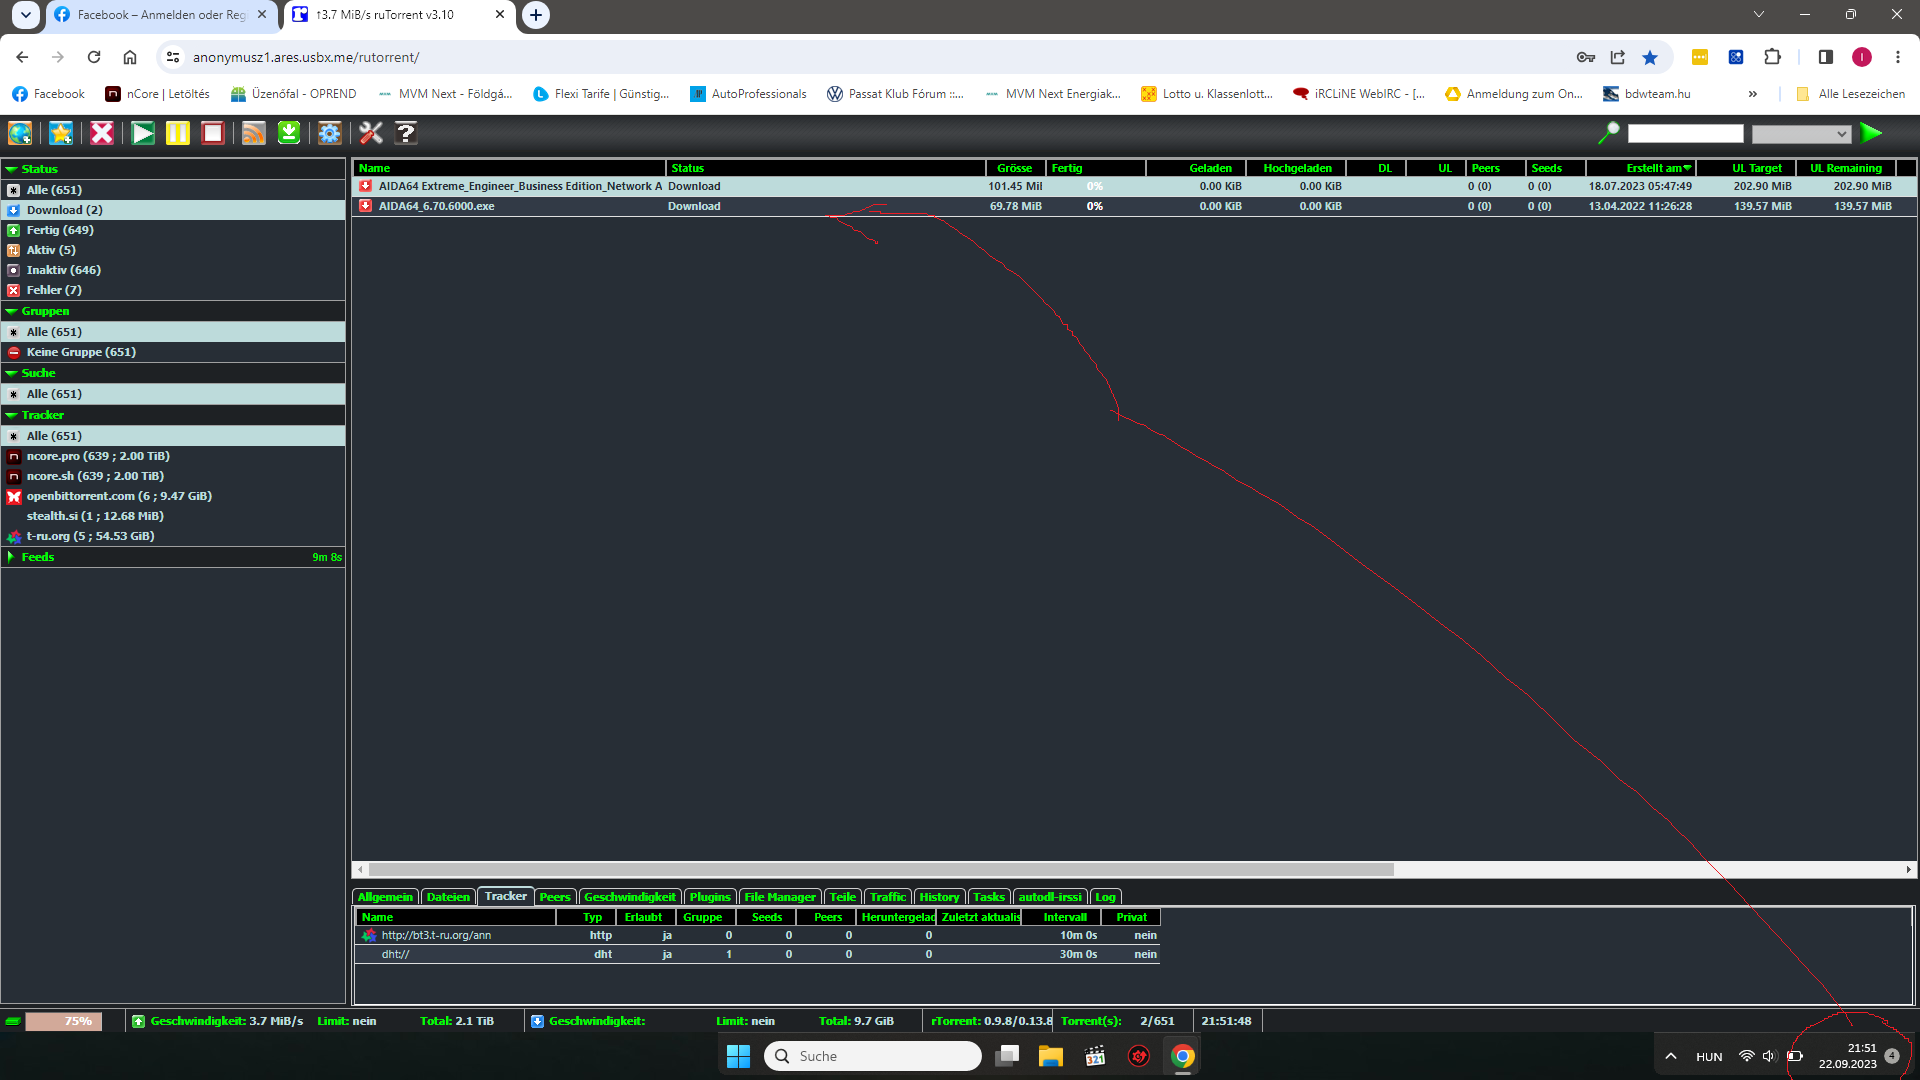The image size is (1920, 1080).
Task: Click the green download arrow toolbar icon
Action: point(289,133)
